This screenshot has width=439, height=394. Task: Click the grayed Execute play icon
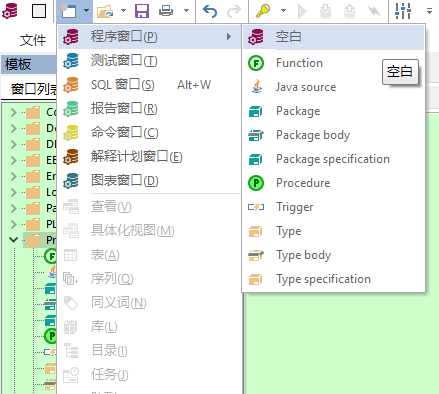pyautogui.click(x=302, y=11)
